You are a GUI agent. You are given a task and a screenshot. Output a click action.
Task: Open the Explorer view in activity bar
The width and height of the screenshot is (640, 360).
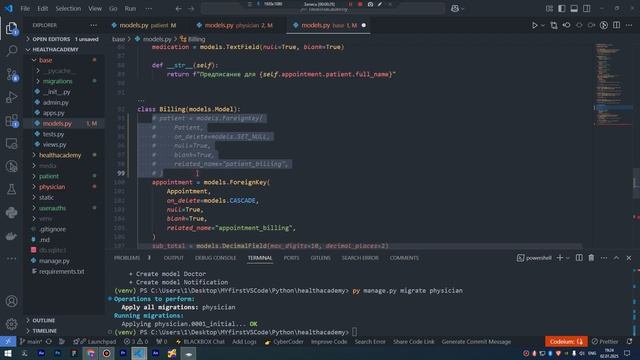[x=11, y=28]
